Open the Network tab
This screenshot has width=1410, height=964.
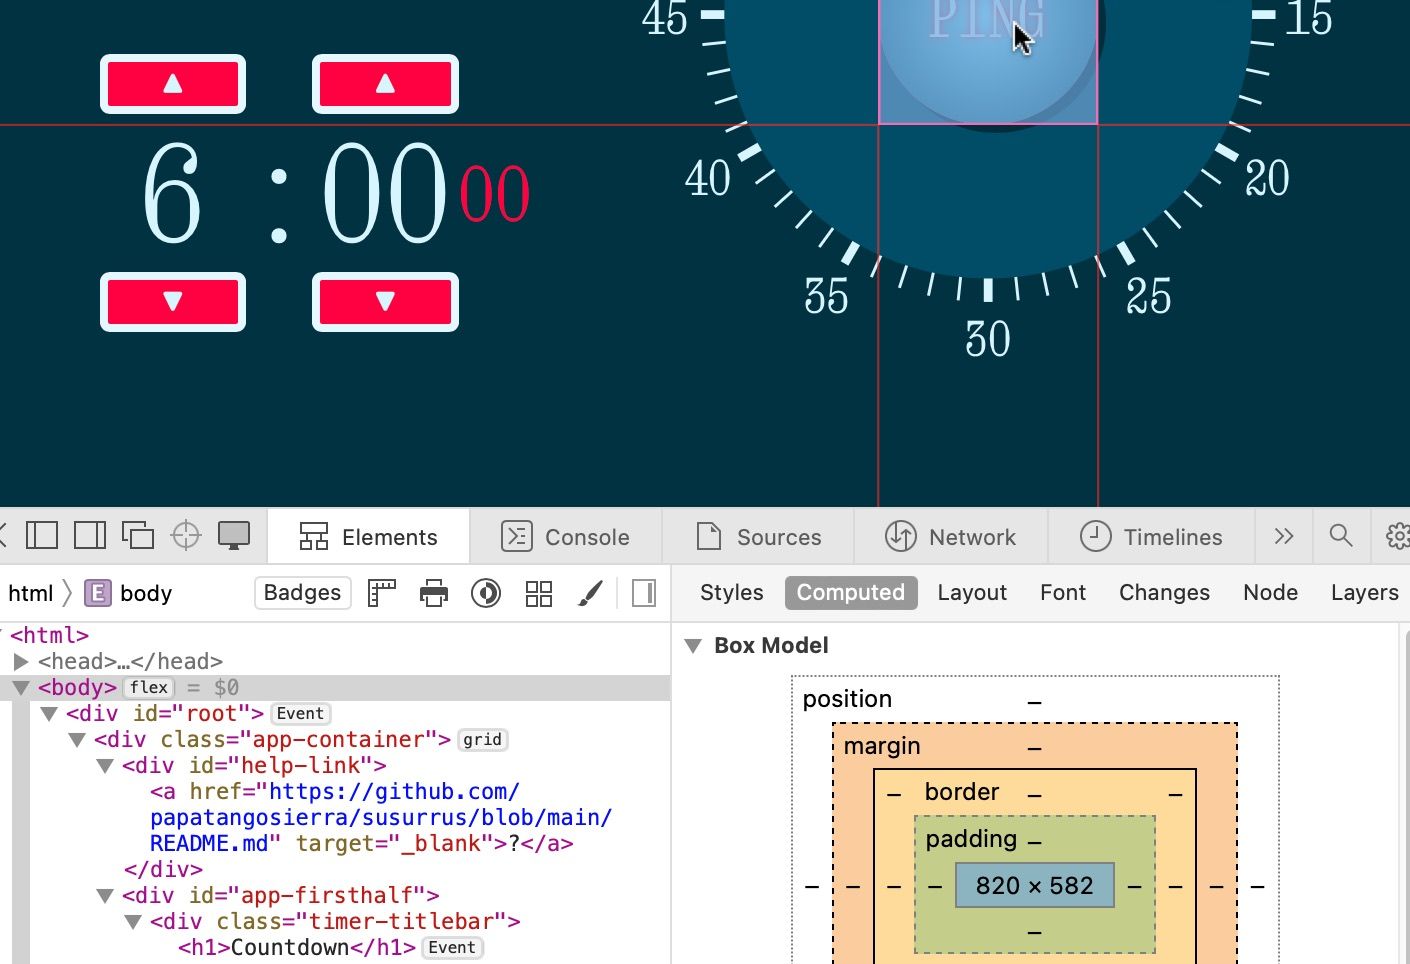[x=950, y=537]
